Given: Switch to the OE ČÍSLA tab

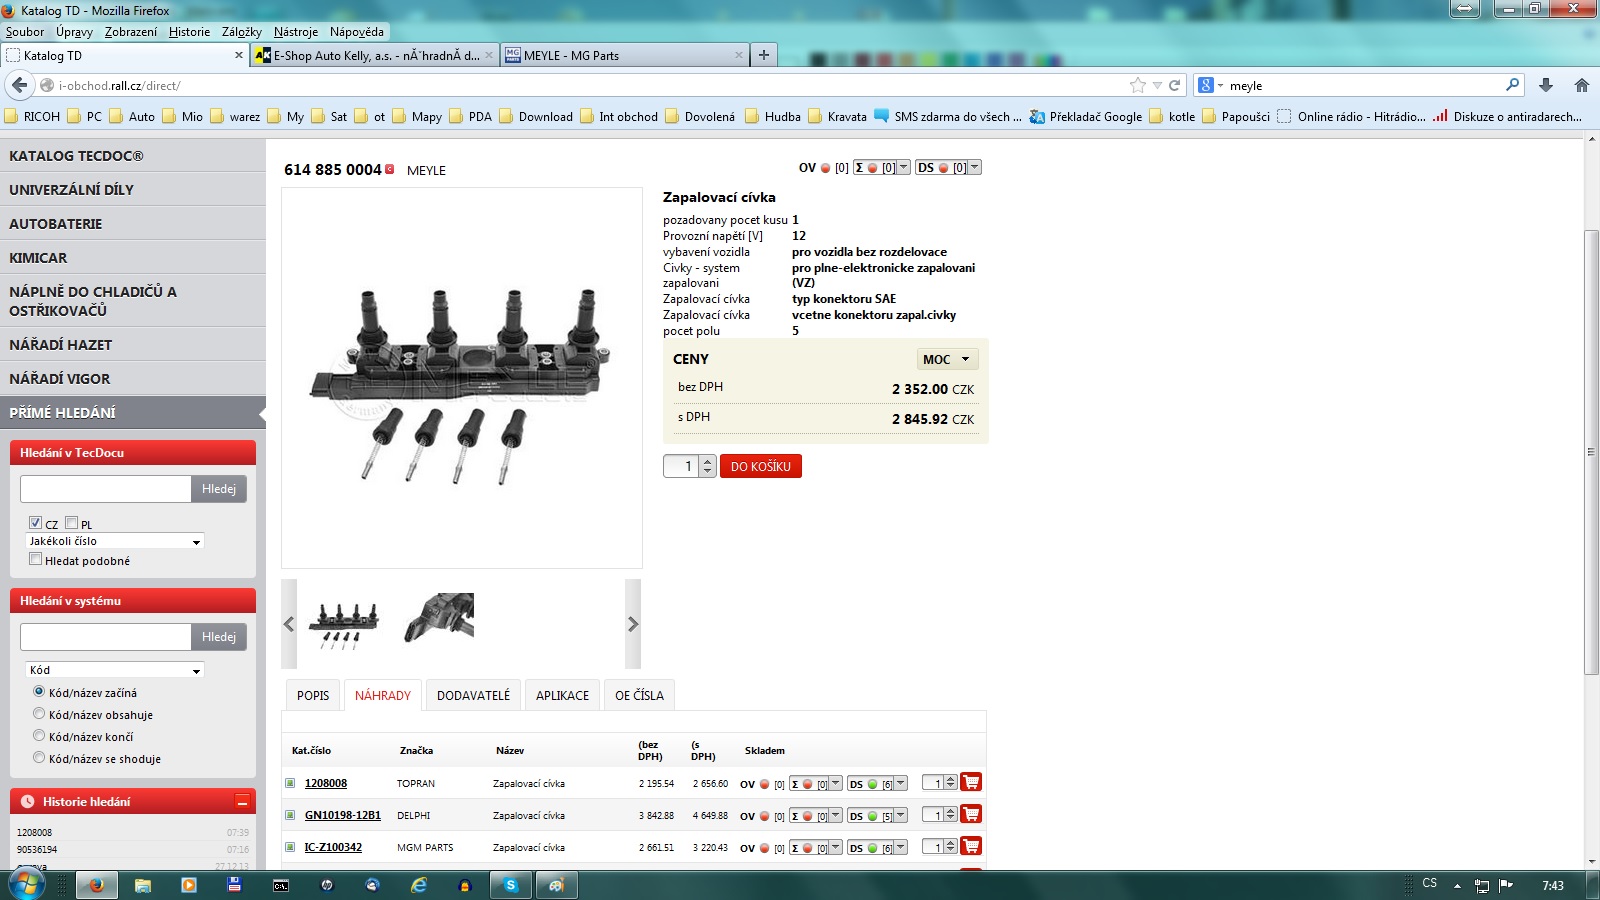Looking at the screenshot, I should [x=639, y=695].
